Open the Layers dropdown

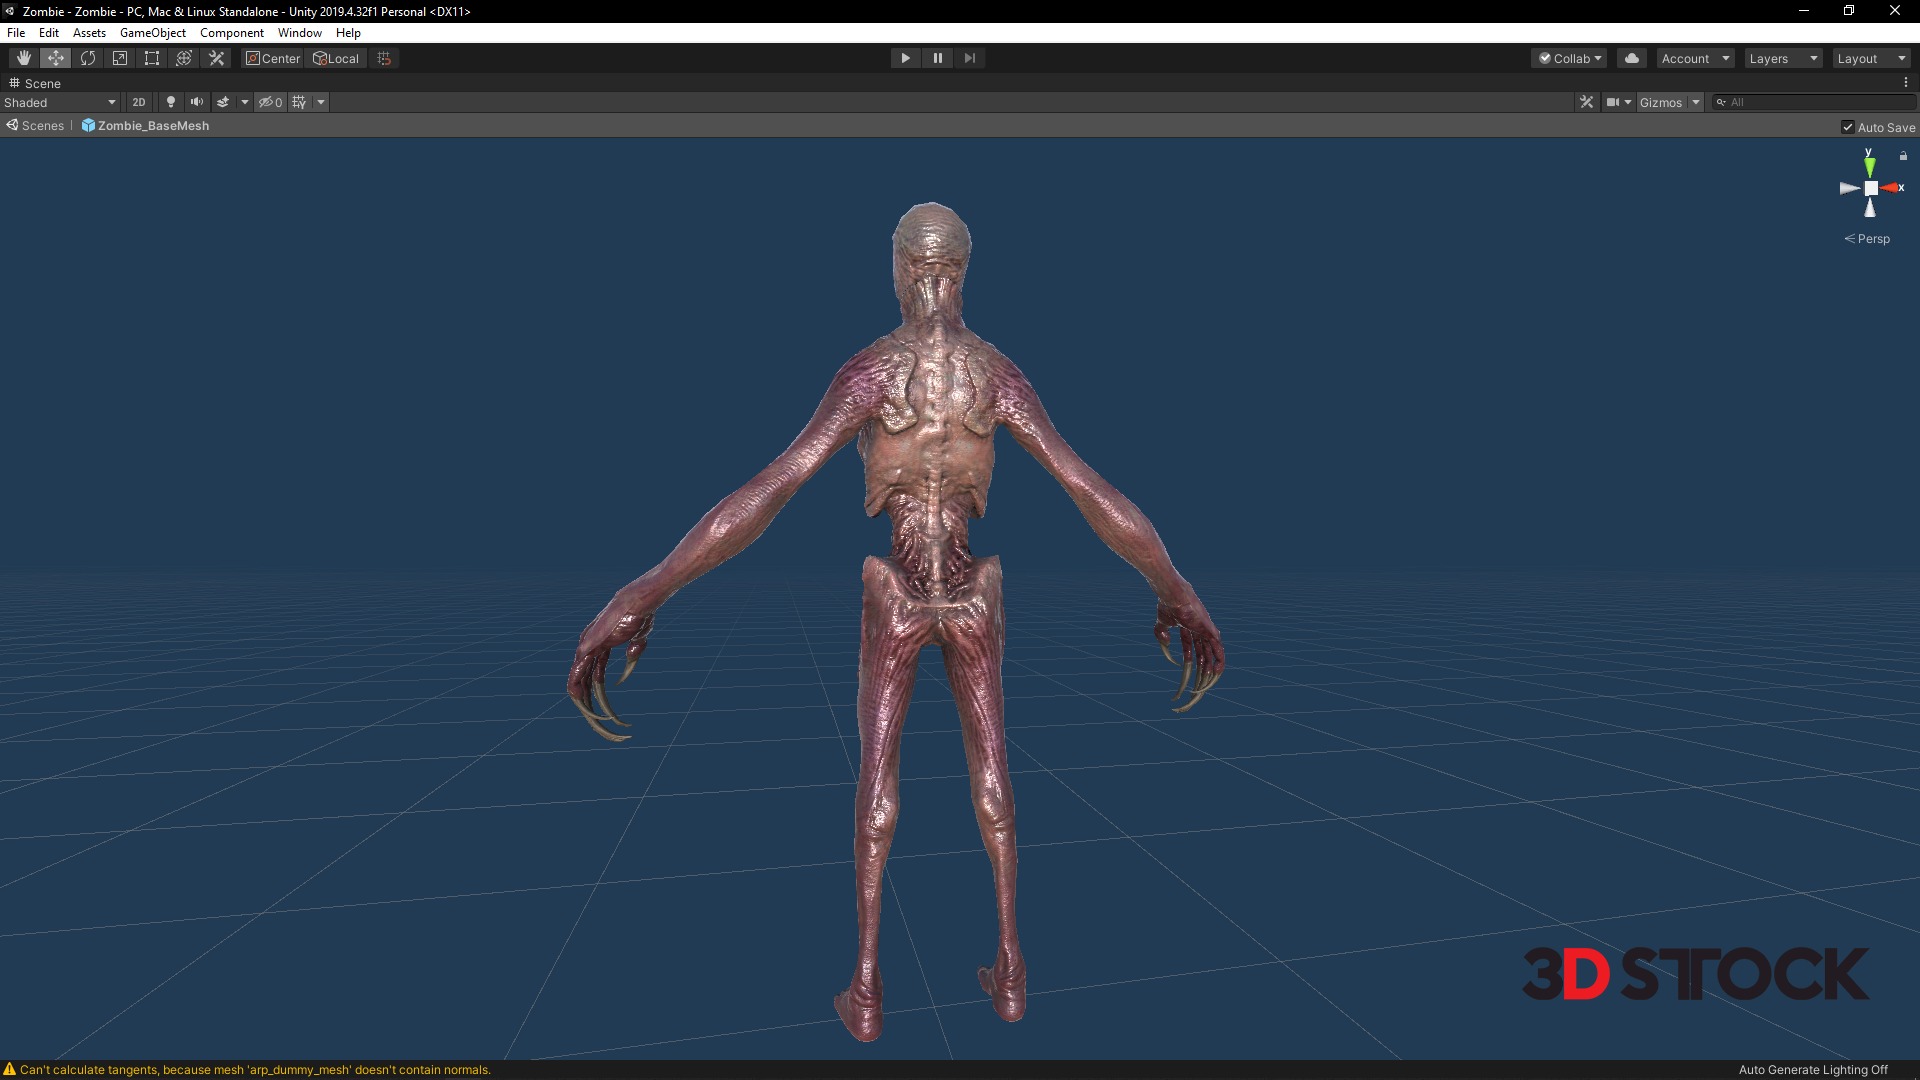[1783, 58]
